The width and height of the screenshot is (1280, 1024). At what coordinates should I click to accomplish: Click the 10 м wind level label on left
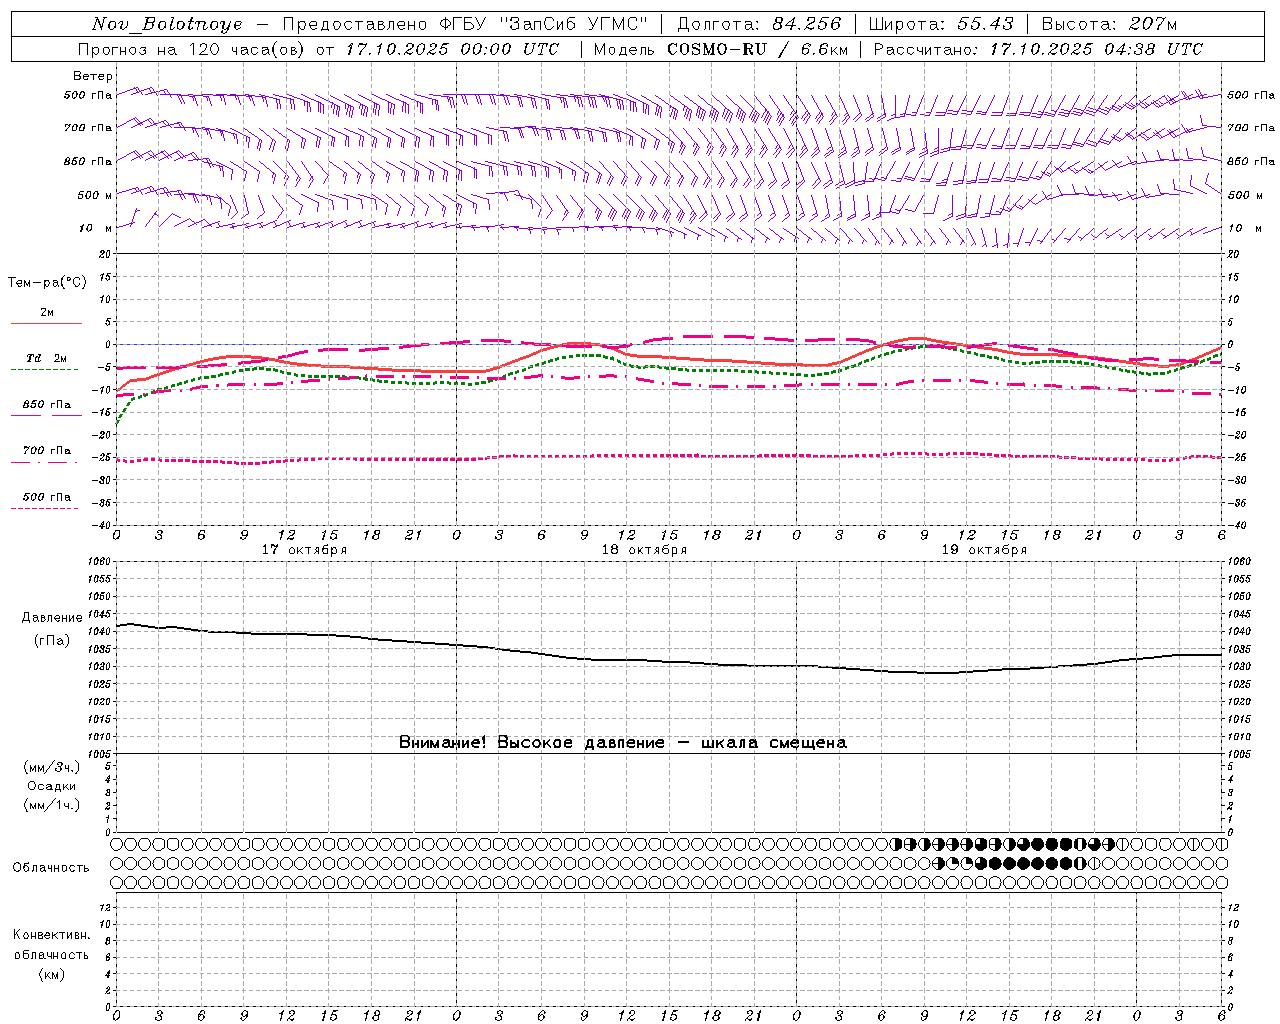pos(95,228)
